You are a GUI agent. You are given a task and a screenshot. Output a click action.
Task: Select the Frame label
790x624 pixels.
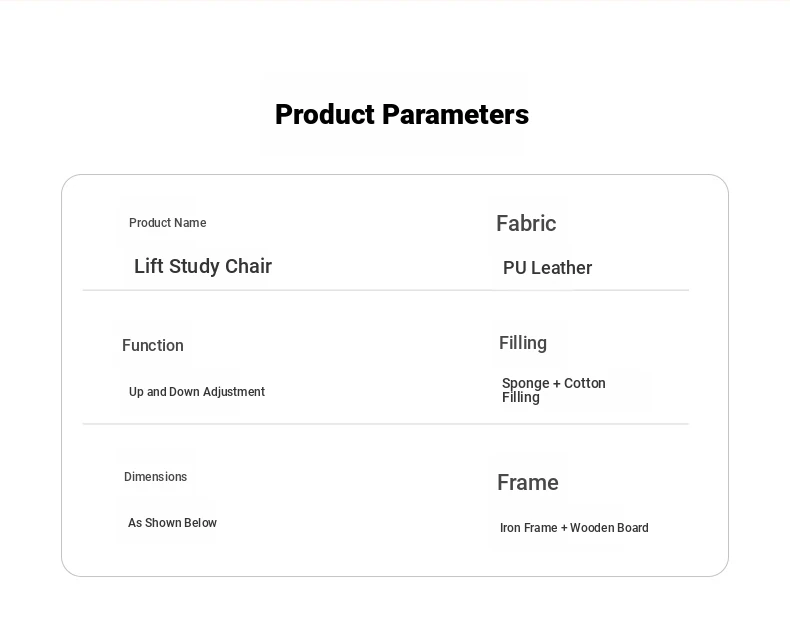click(528, 482)
